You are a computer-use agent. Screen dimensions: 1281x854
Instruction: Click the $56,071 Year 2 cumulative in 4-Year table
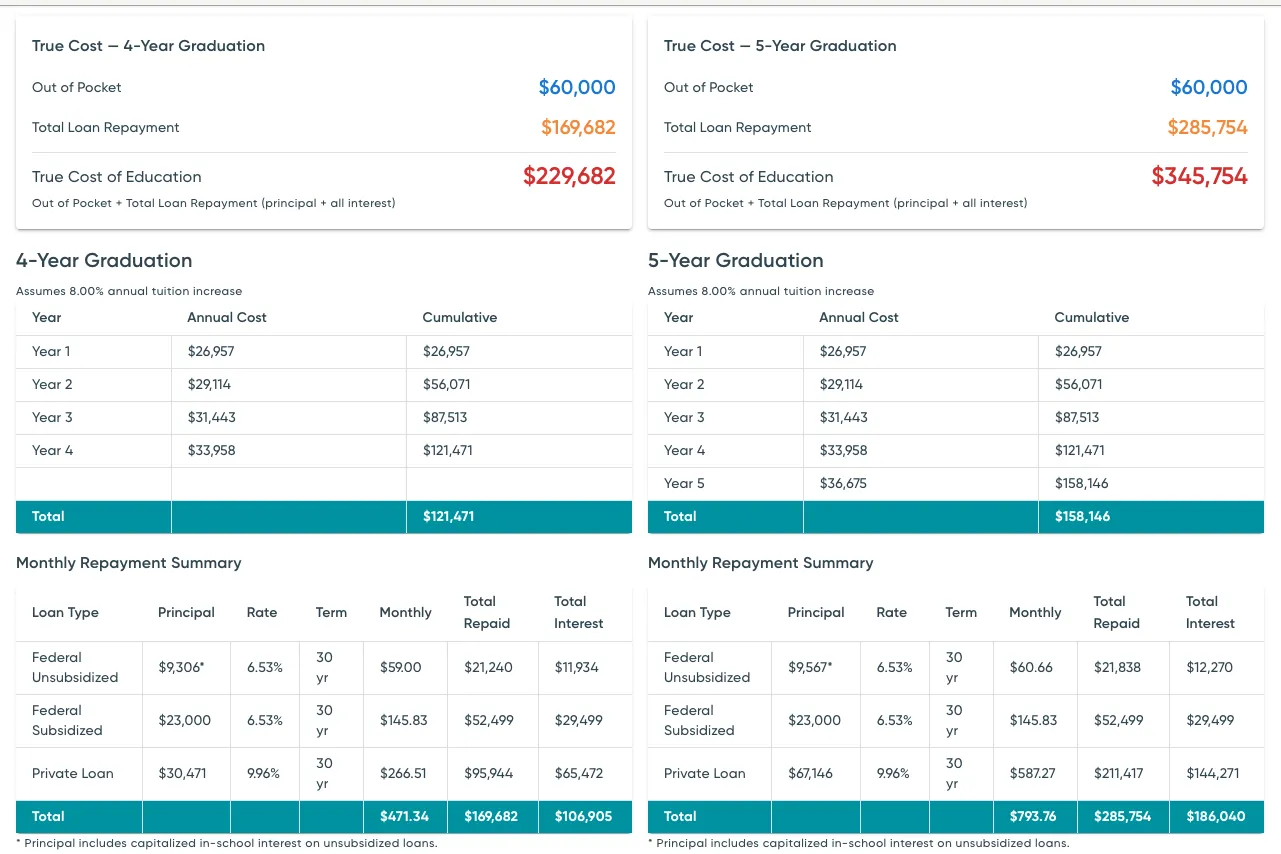[x=447, y=385]
